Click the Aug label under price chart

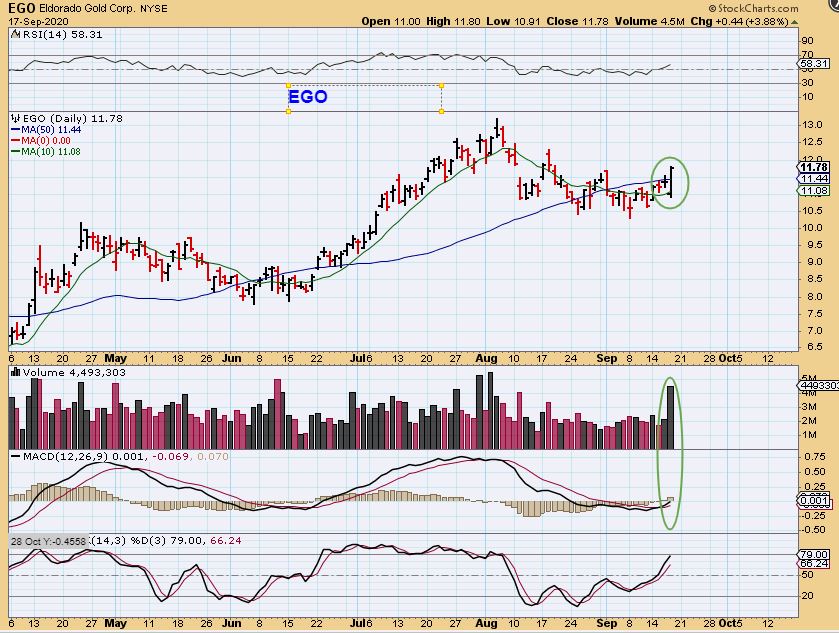[486, 359]
